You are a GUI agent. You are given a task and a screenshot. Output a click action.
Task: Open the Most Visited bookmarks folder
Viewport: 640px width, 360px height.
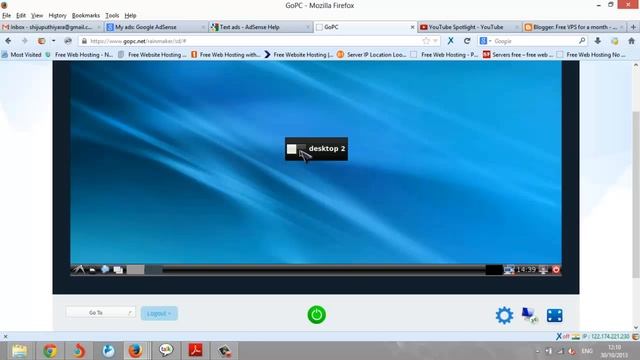[22, 54]
